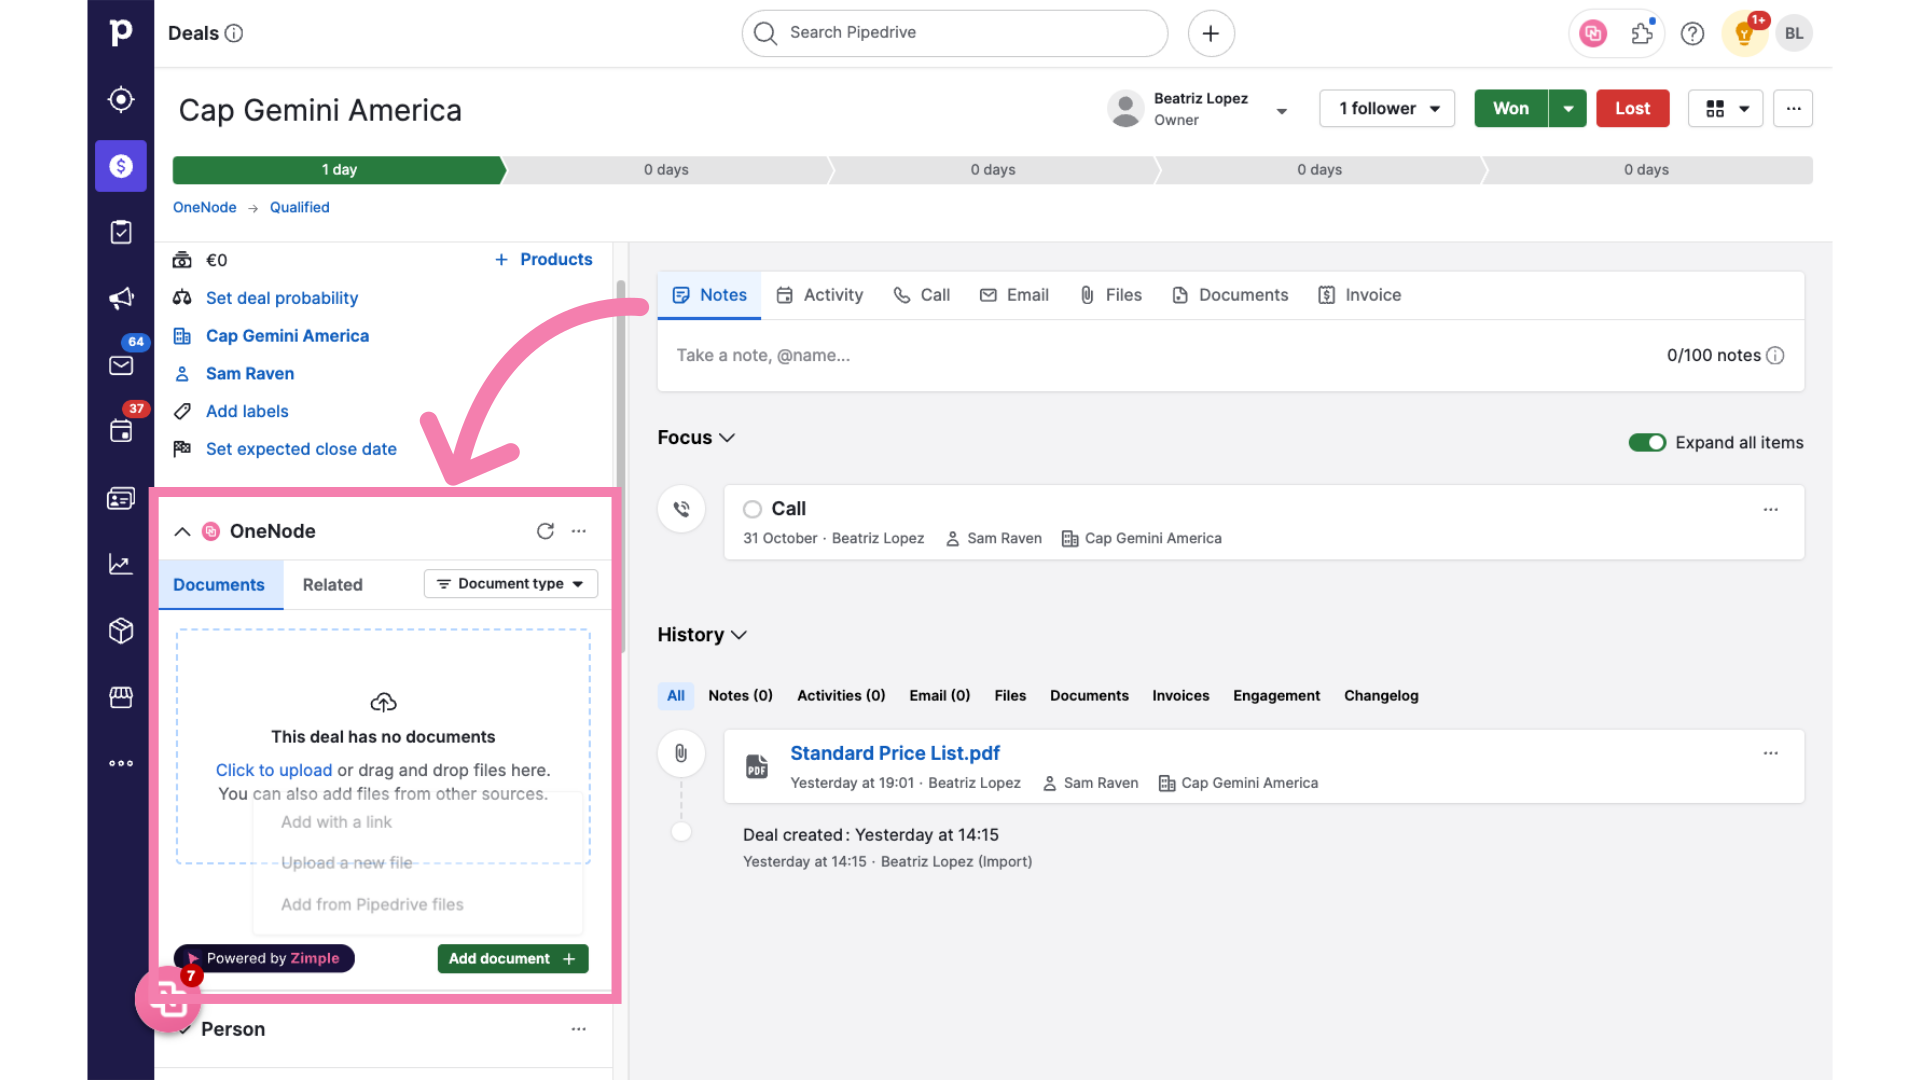The height and width of the screenshot is (1080, 1920).
Task: Open the Zimple floating chat widget
Action: pos(169,997)
